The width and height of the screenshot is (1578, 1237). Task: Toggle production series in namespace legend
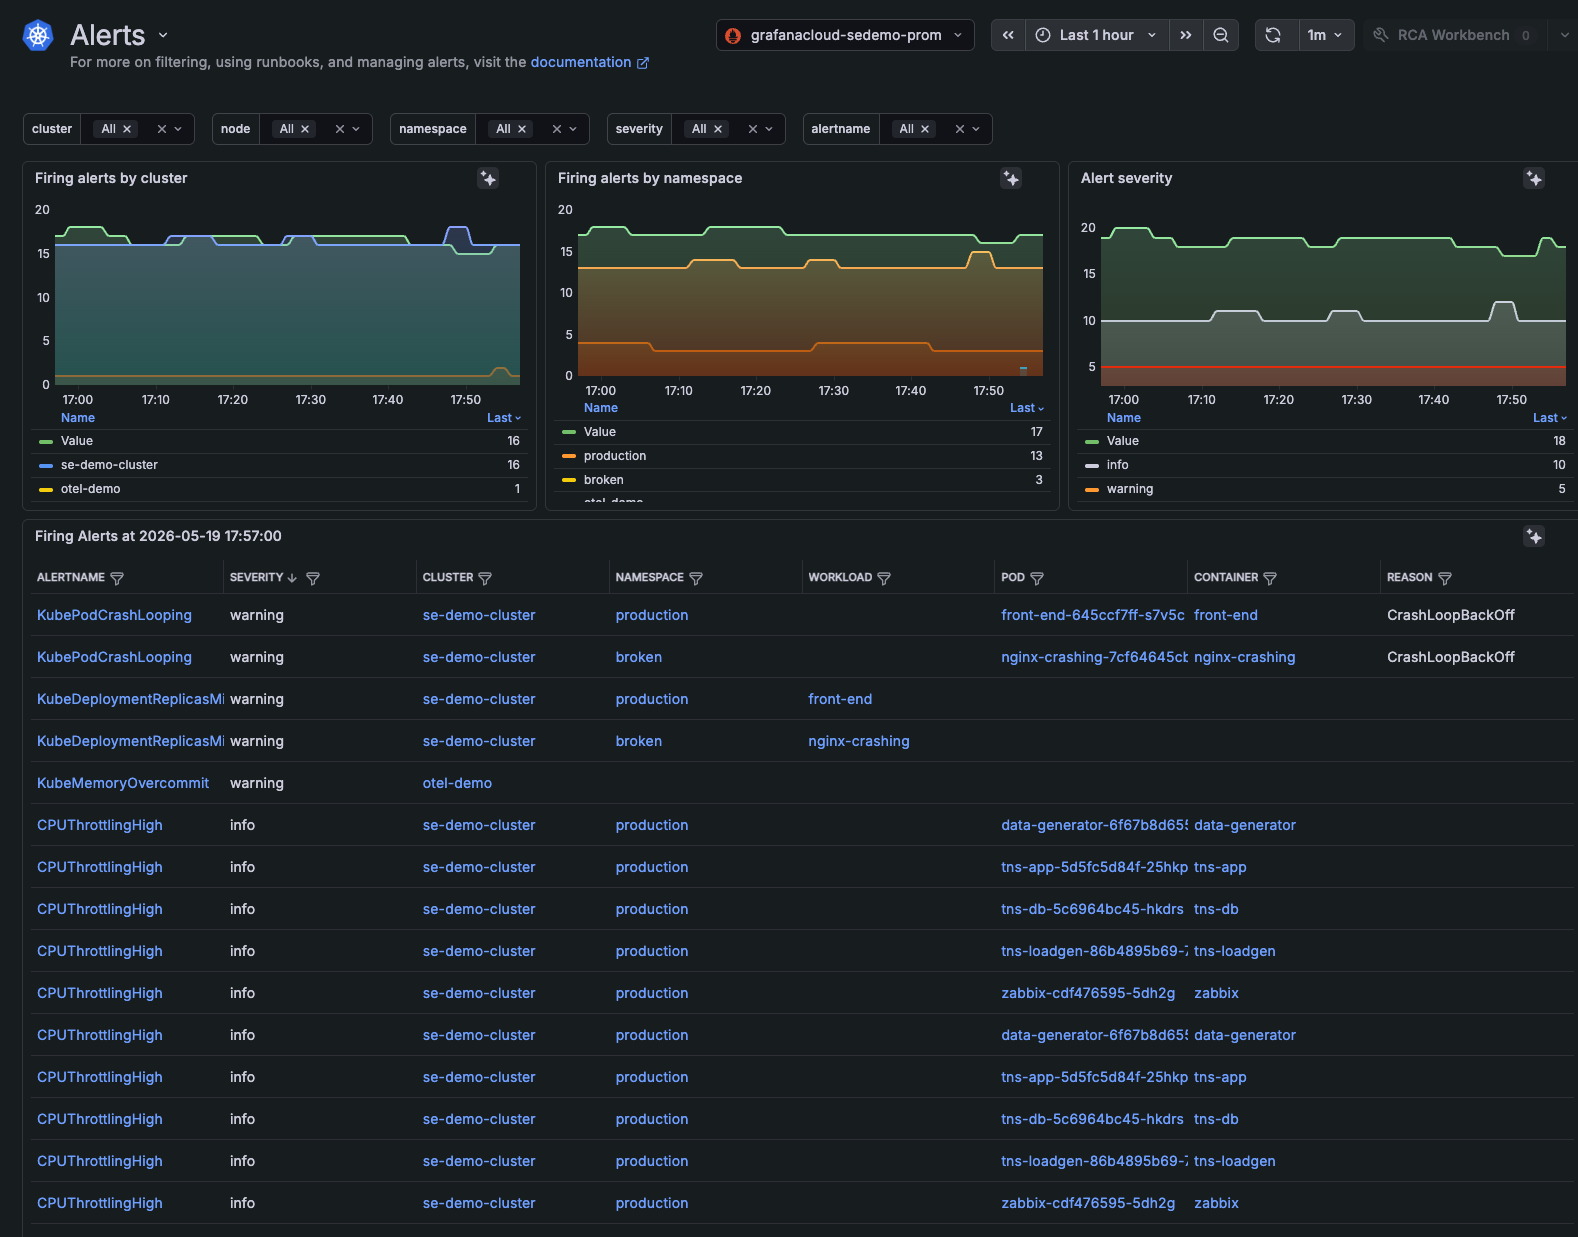coord(615,456)
